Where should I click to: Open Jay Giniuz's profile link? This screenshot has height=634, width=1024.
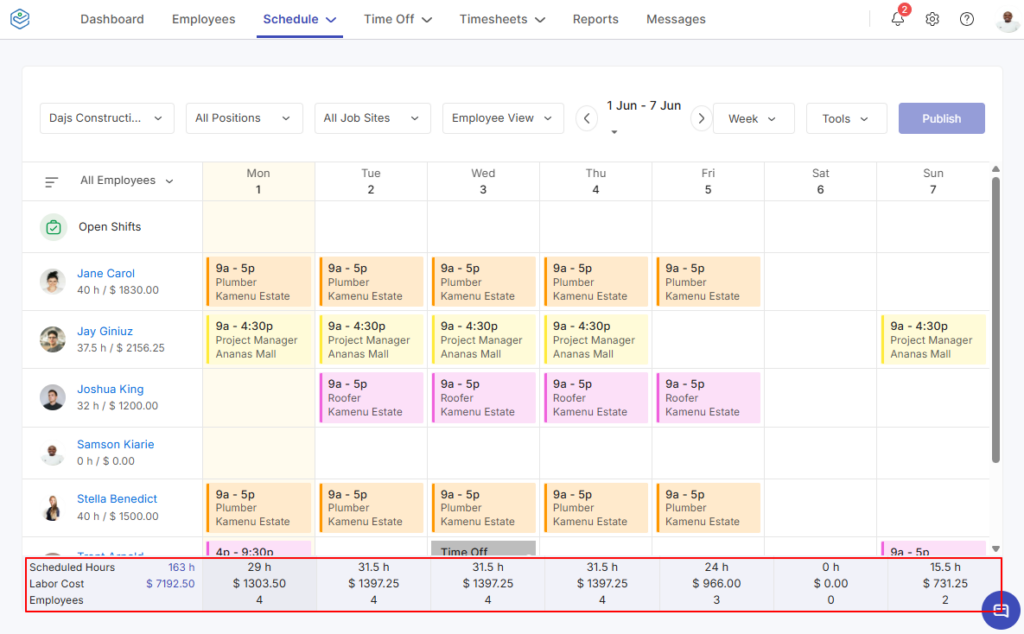click(x=104, y=331)
